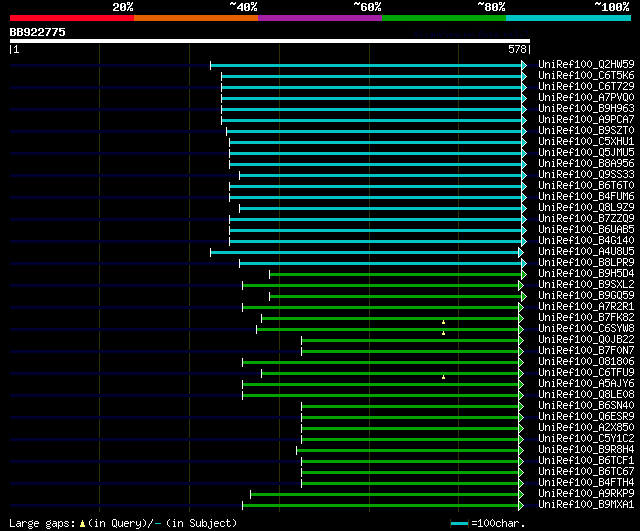Click the orange ~40% identity color swatch
This screenshot has width=640, height=531.
[x=196, y=18]
